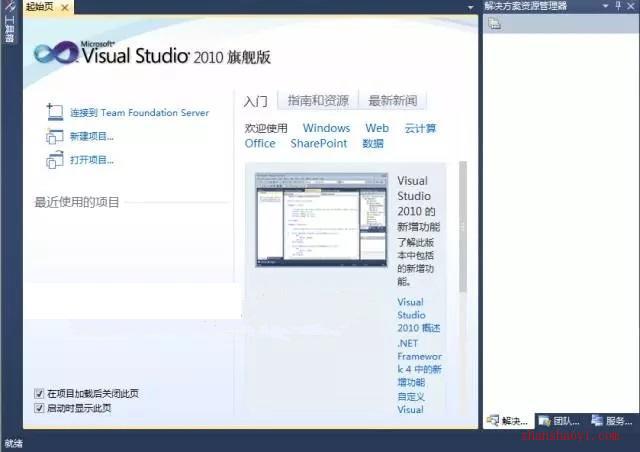Click the Connect to Team Foundation Server icon
640x452 pixels.
pos(55,111)
